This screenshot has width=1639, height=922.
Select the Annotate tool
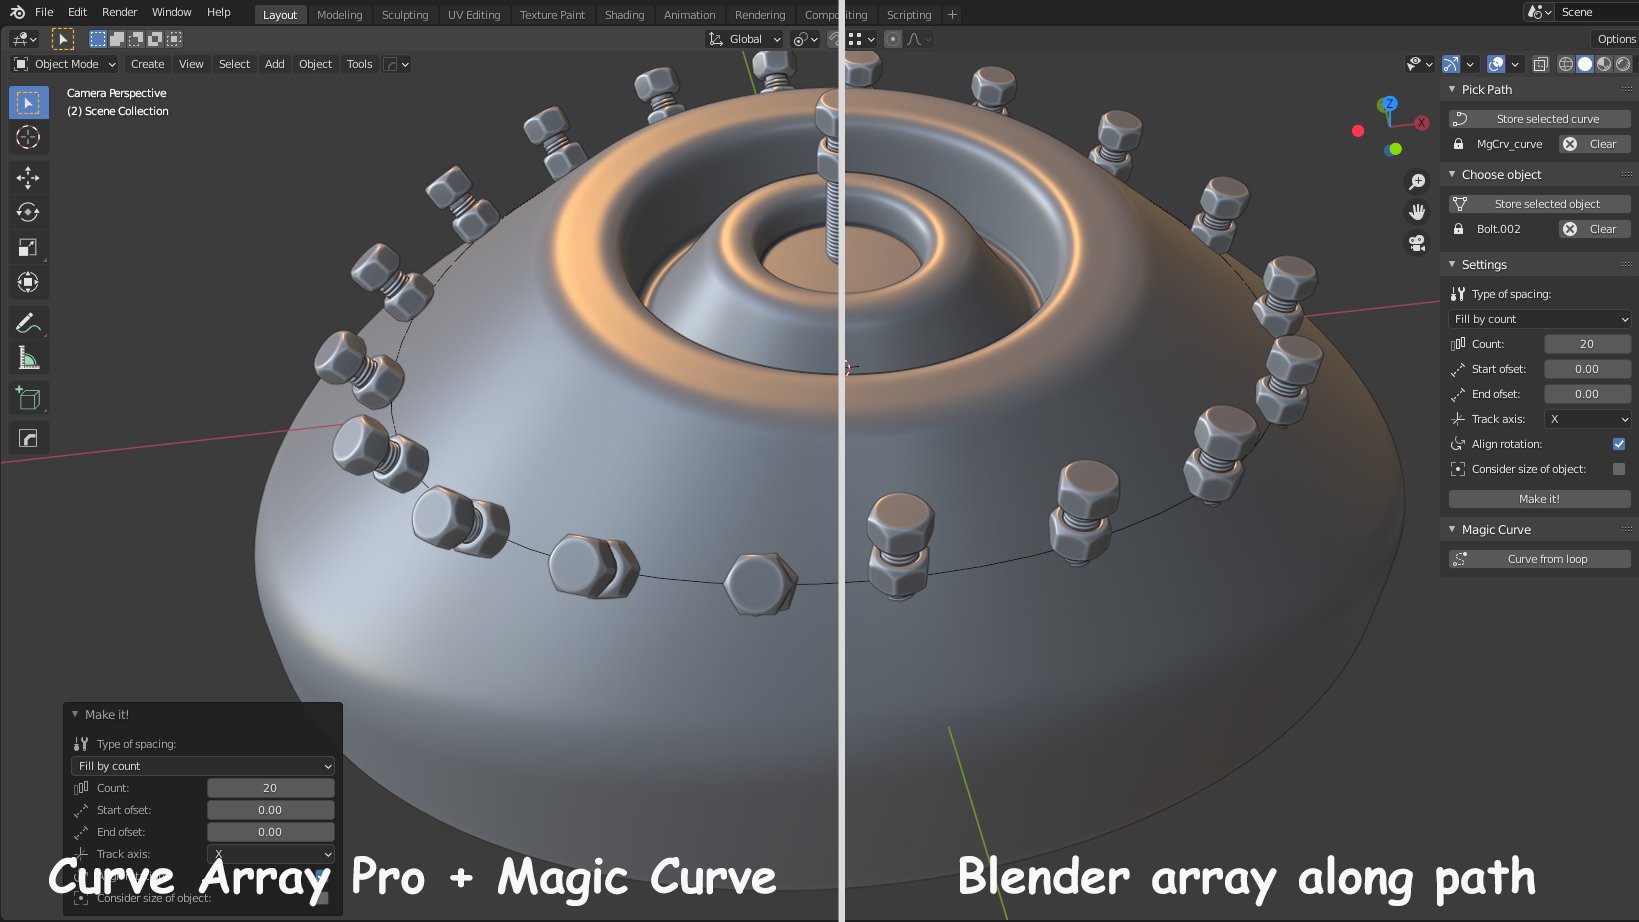click(28, 322)
